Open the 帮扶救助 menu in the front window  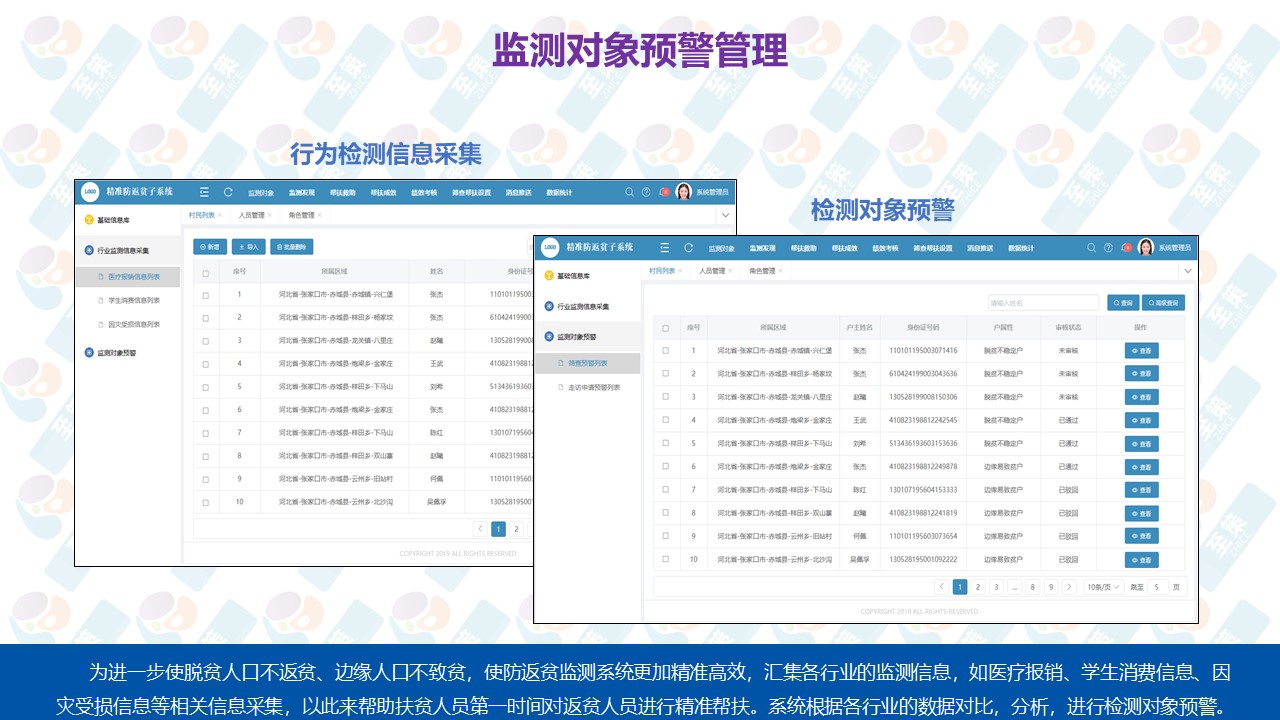(803, 248)
